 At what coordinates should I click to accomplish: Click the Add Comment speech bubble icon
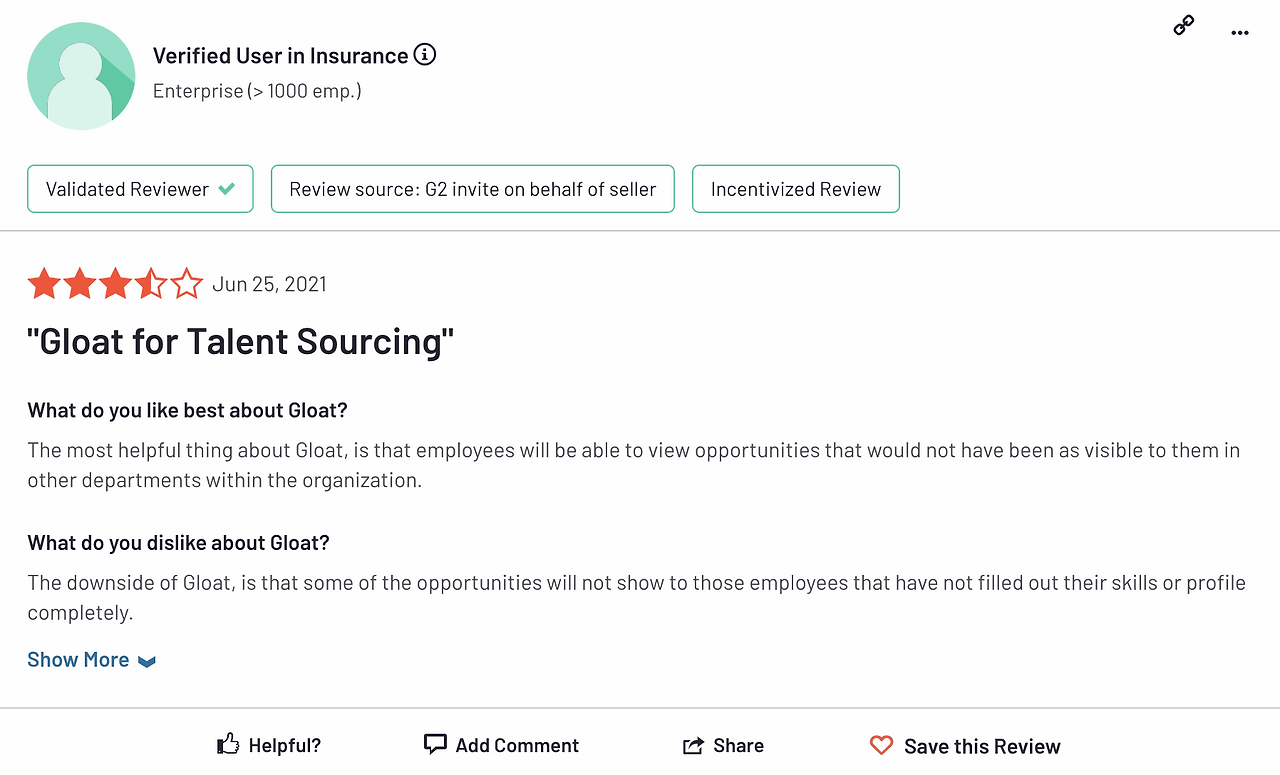pyautogui.click(x=435, y=744)
